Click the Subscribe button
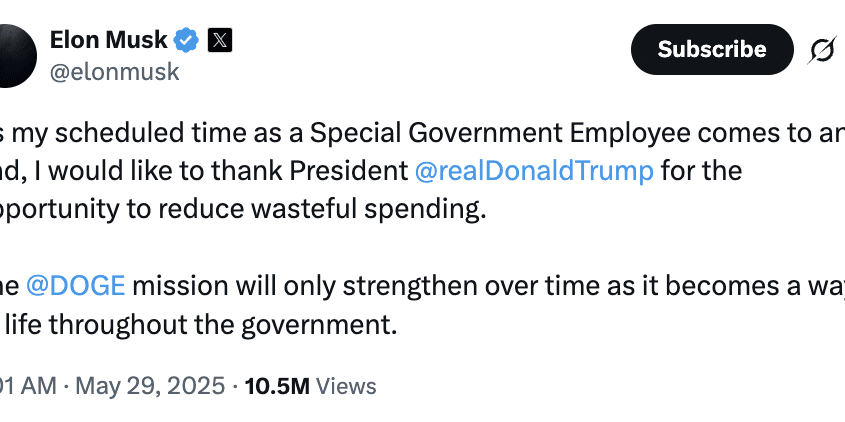Viewport: 845px width, 422px height. (x=711, y=49)
